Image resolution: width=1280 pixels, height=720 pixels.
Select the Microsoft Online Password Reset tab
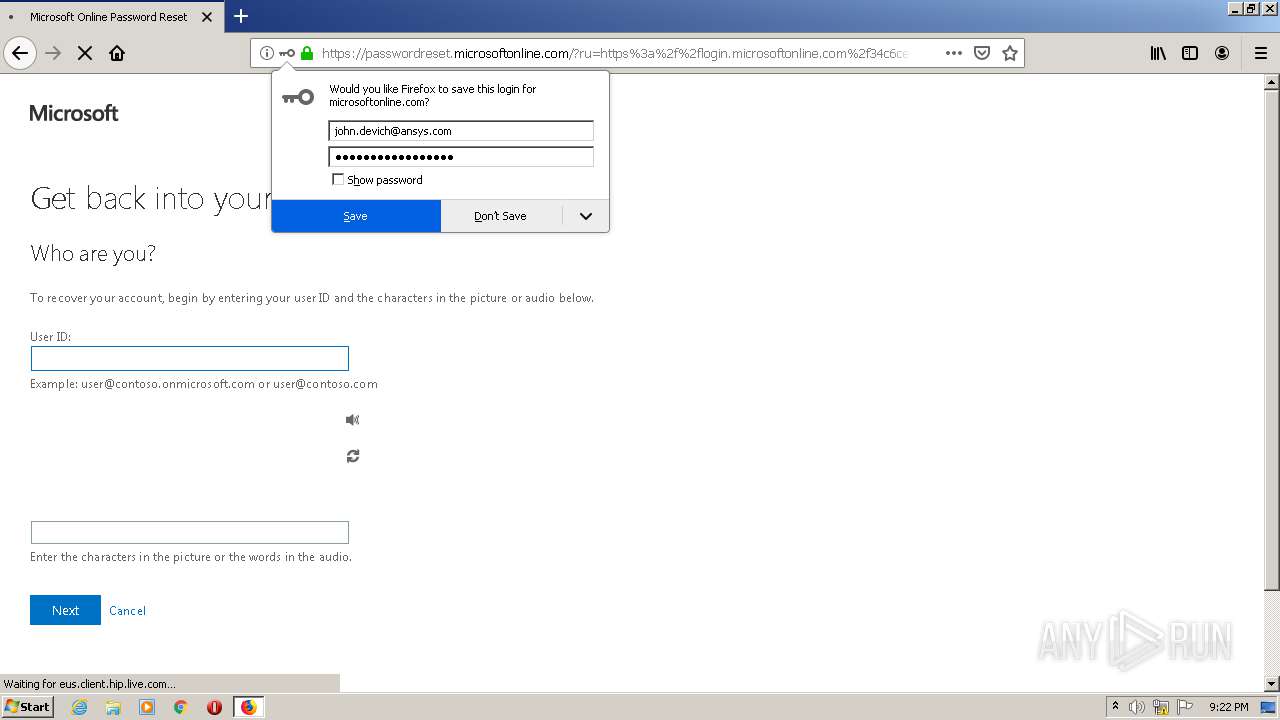point(110,16)
